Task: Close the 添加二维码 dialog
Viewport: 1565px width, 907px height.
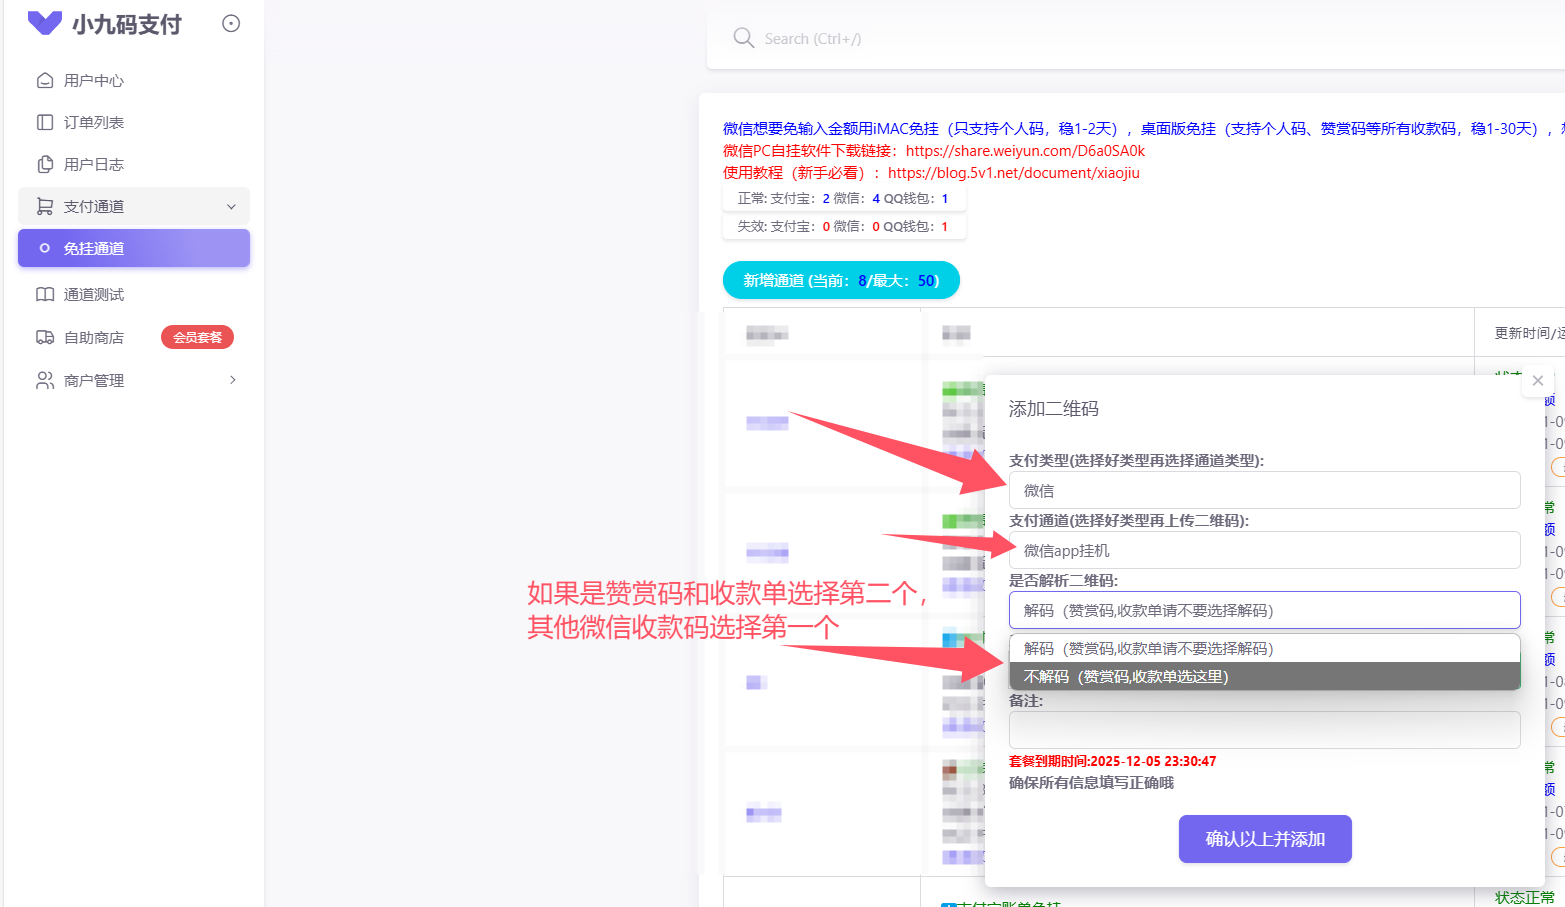Action: coord(1538,381)
